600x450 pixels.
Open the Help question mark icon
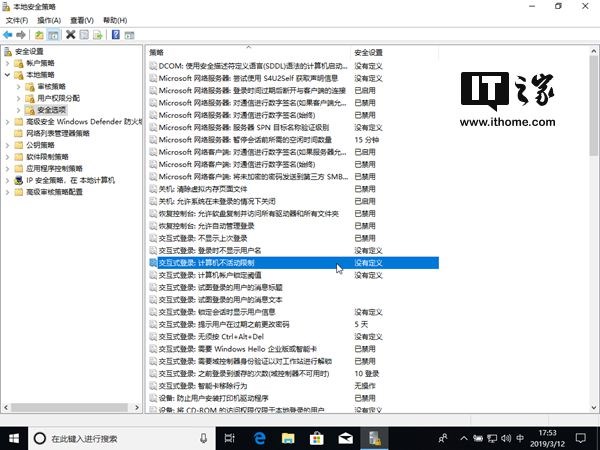click(x=116, y=35)
